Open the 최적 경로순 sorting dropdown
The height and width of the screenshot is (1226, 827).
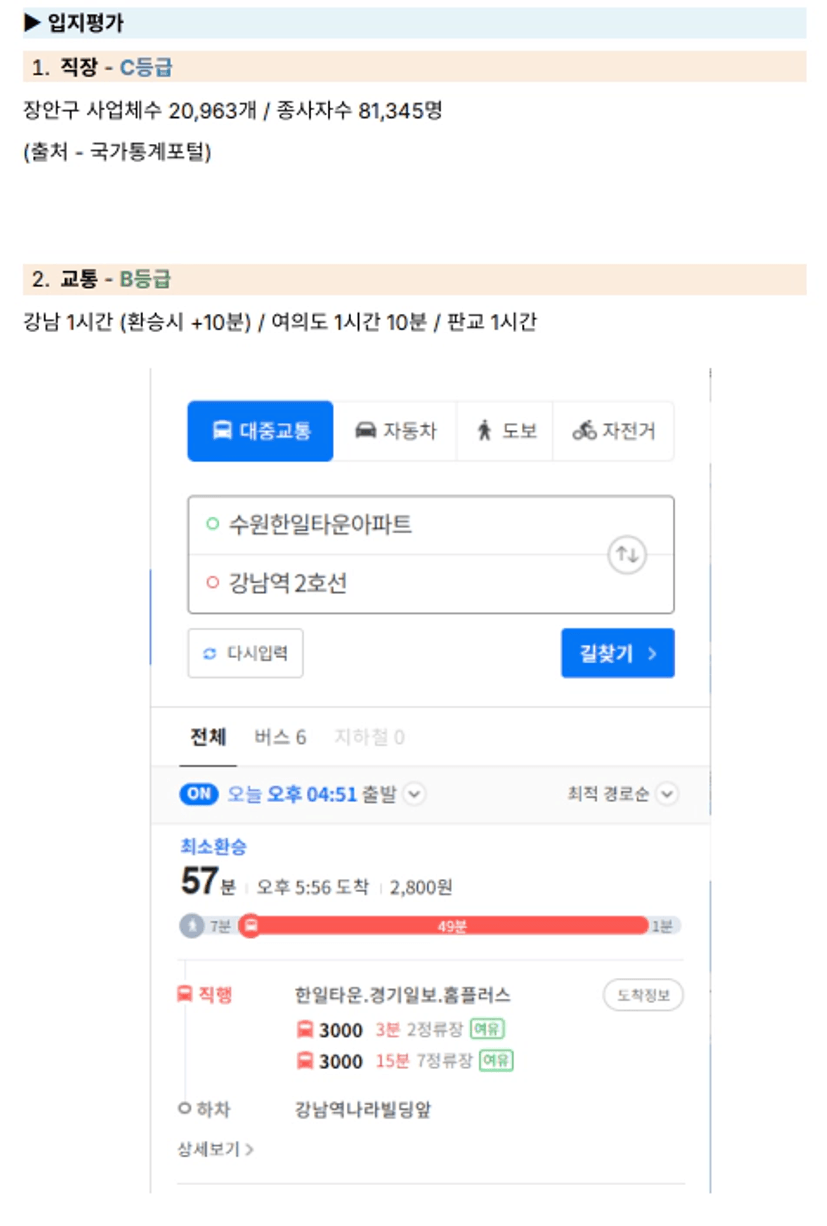[x=622, y=794]
